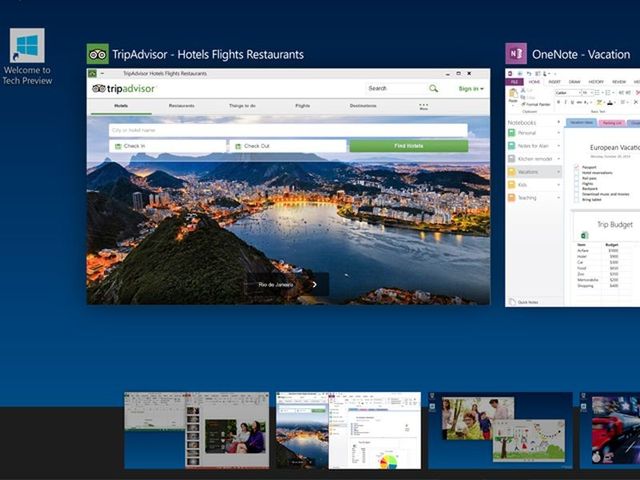Click the City or hotel name field
This screenshot has height=480, width=640.
click(x=288, y=130)
